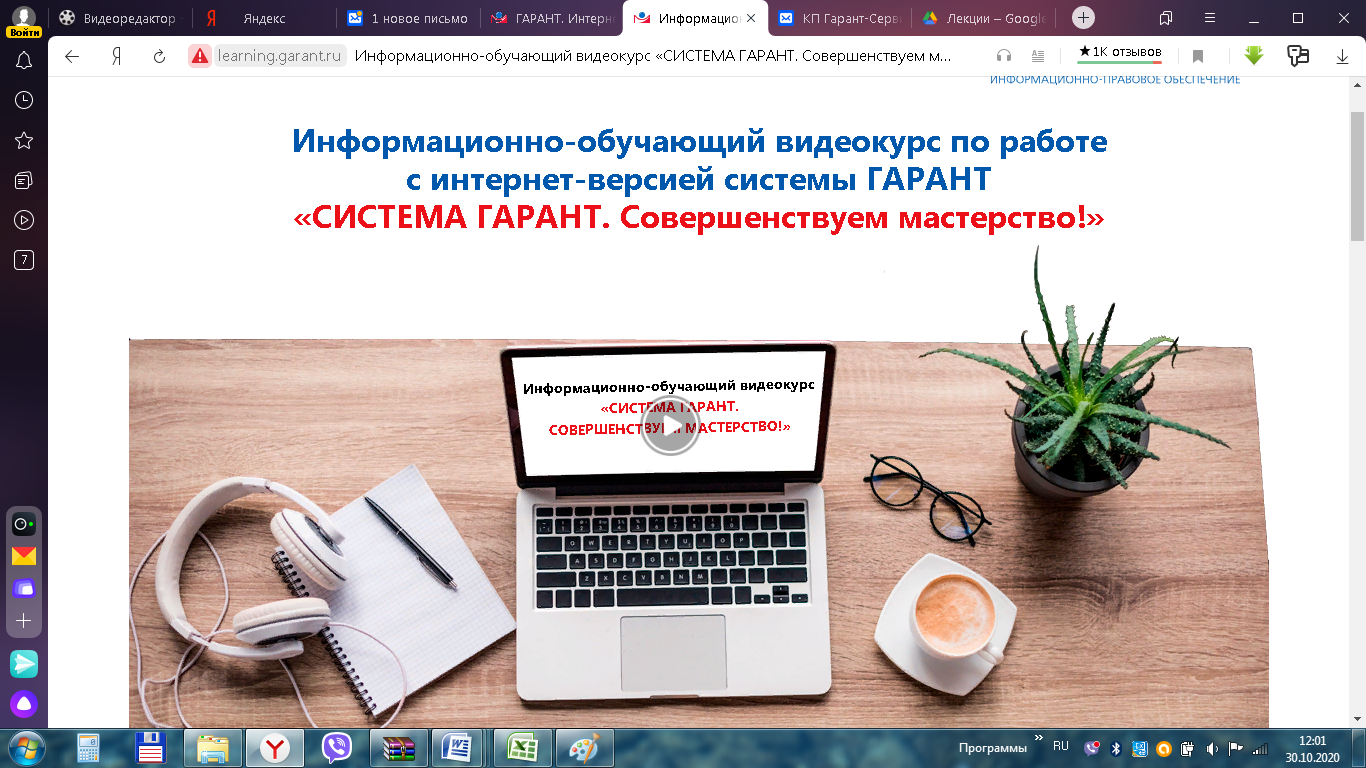Open the translate/chat extension icon

[1298, 56]
